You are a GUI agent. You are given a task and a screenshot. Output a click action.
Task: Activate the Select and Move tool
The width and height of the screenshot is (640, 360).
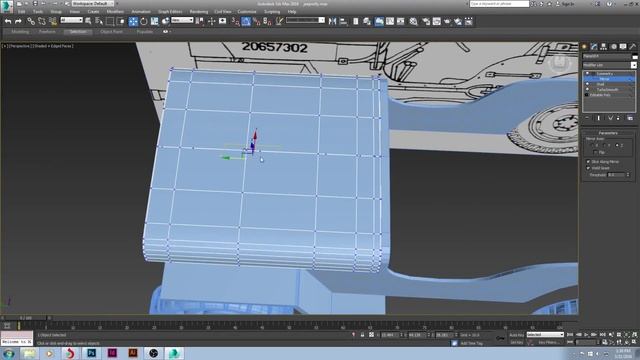tap(133, 21)
